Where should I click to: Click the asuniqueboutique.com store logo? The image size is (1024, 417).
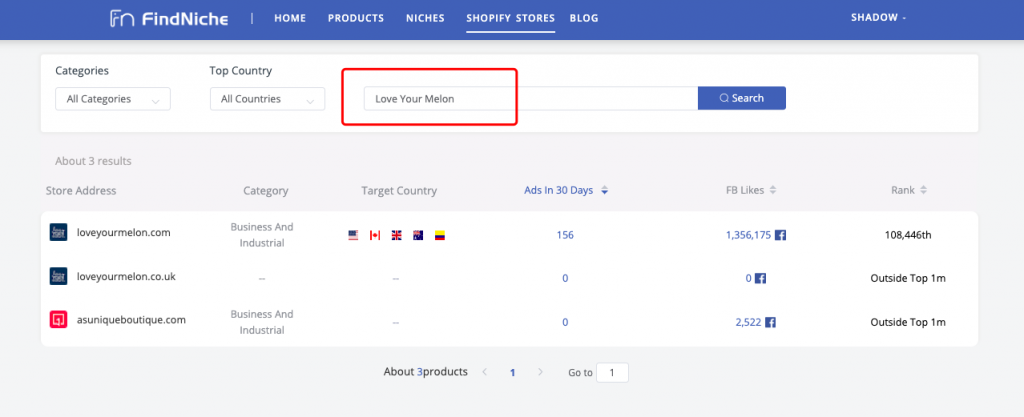tap(58, 320)
